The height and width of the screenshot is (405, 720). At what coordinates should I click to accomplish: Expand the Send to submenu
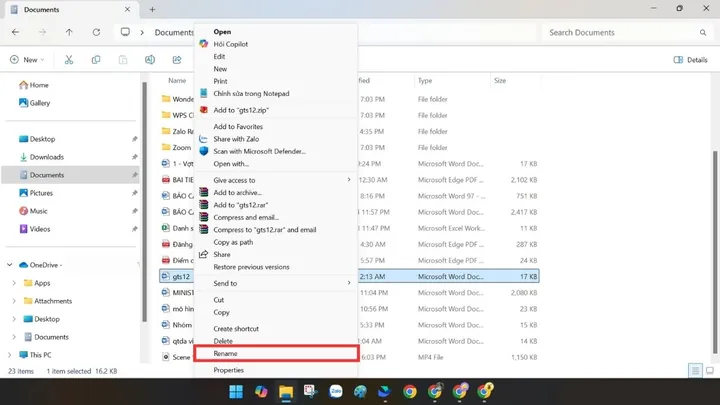click(x=276, y=283)
